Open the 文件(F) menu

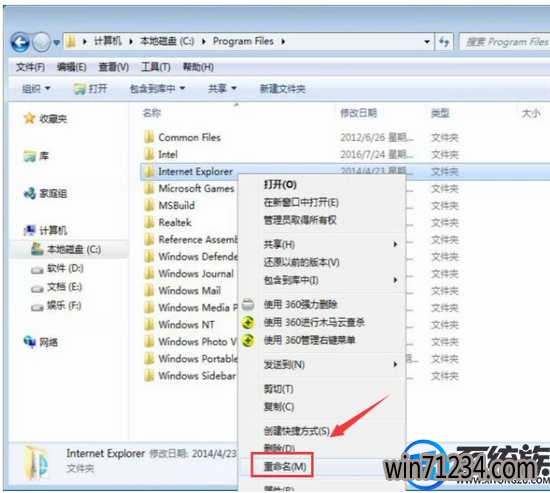[x=30, y=67]
